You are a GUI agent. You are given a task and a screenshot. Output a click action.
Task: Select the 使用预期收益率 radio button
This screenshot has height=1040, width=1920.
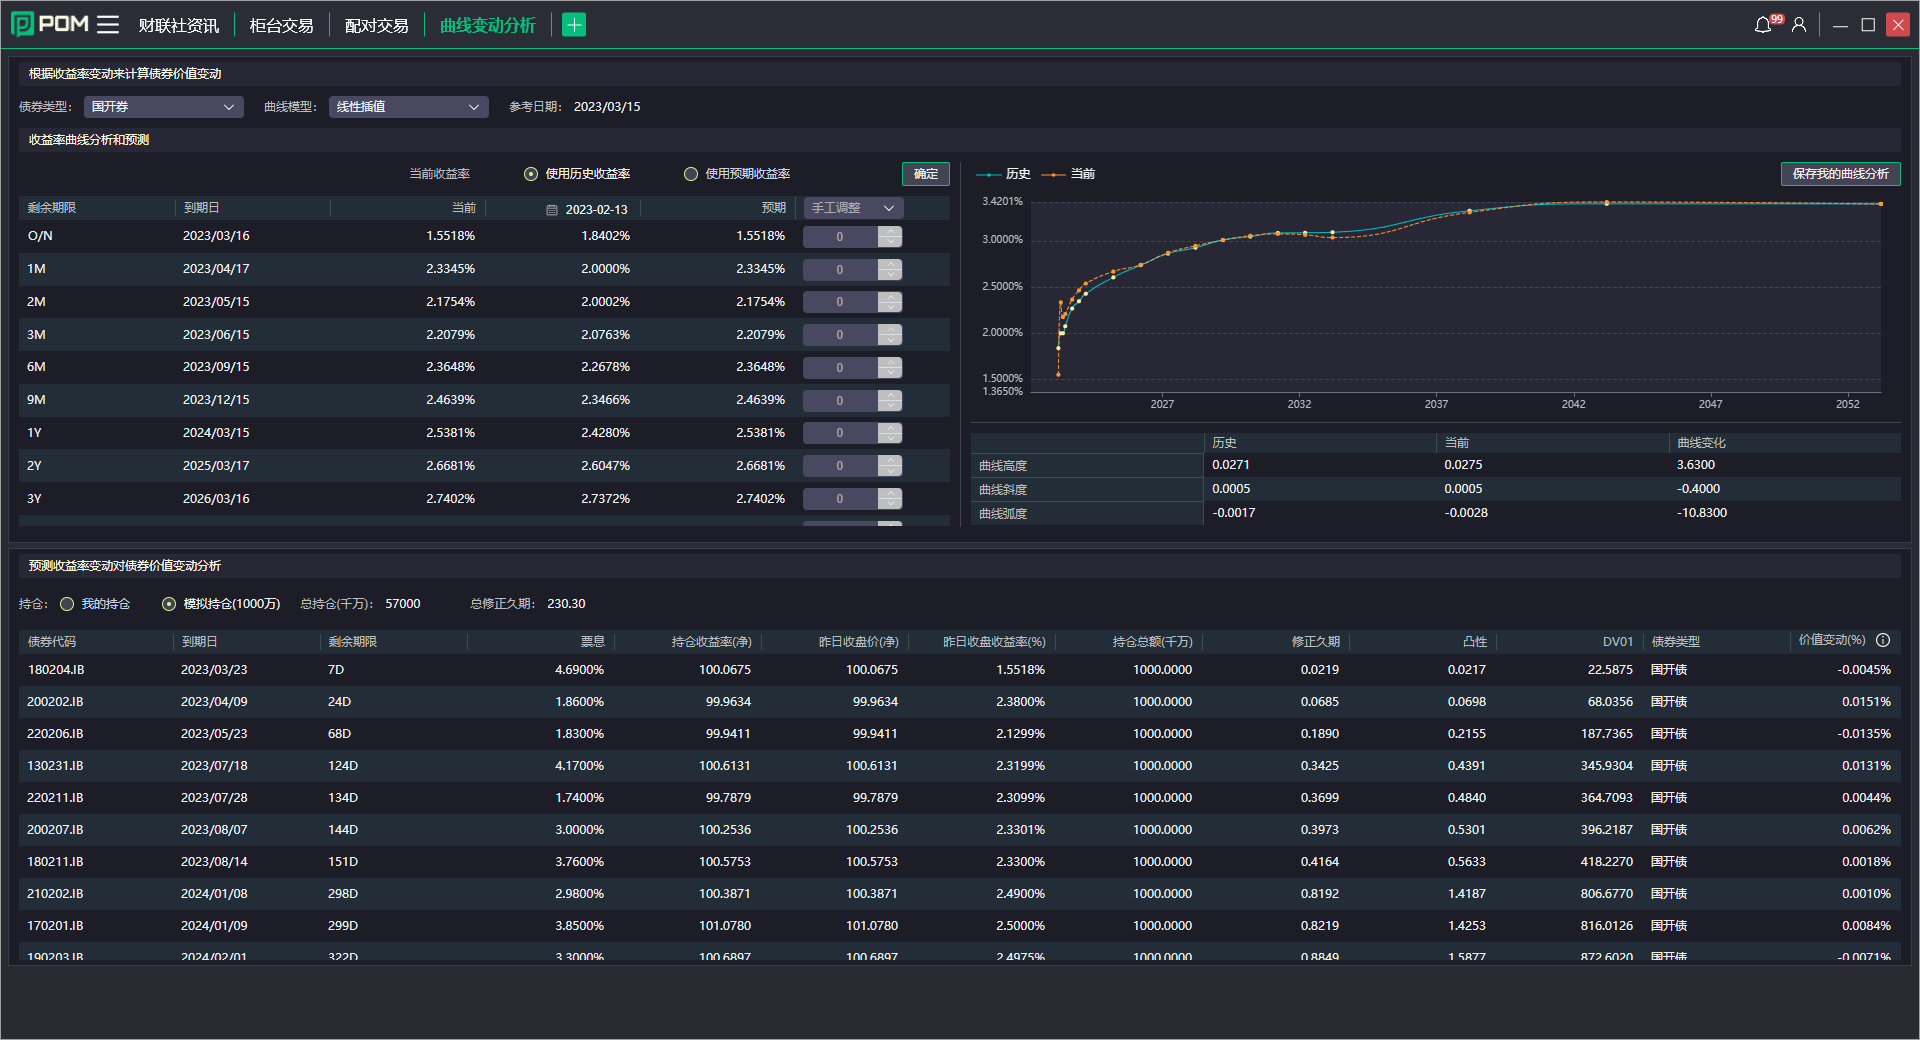[x=691, y=174]
